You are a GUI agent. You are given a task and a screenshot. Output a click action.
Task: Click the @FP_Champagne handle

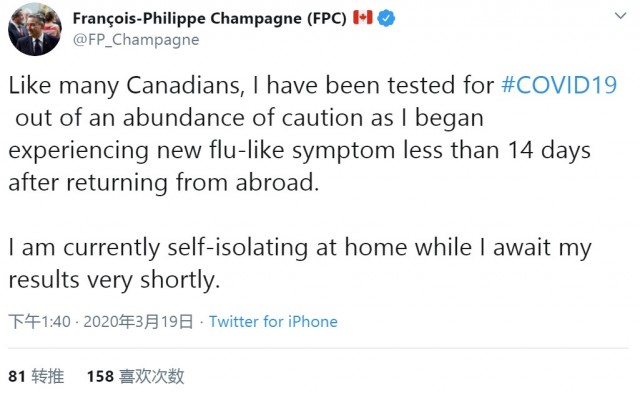[x=136, y=40]
